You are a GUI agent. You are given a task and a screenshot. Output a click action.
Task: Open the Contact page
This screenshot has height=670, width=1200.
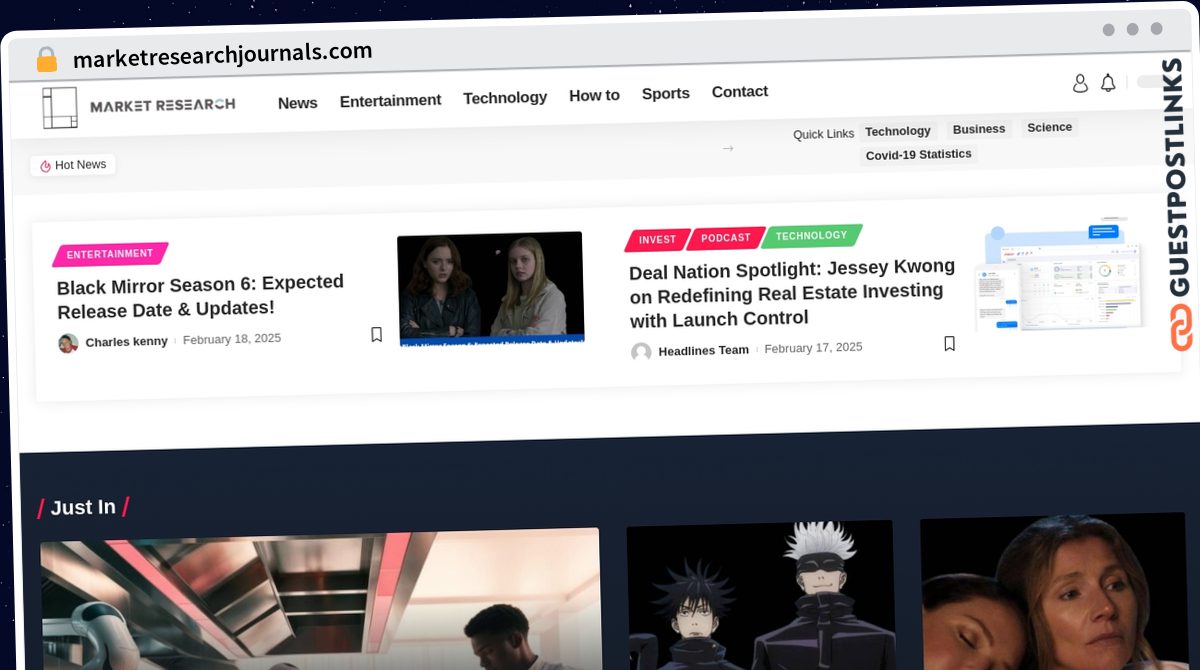740,91
